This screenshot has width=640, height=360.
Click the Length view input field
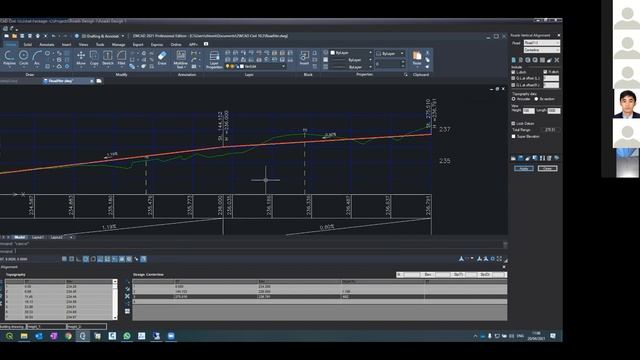(553, 111)
